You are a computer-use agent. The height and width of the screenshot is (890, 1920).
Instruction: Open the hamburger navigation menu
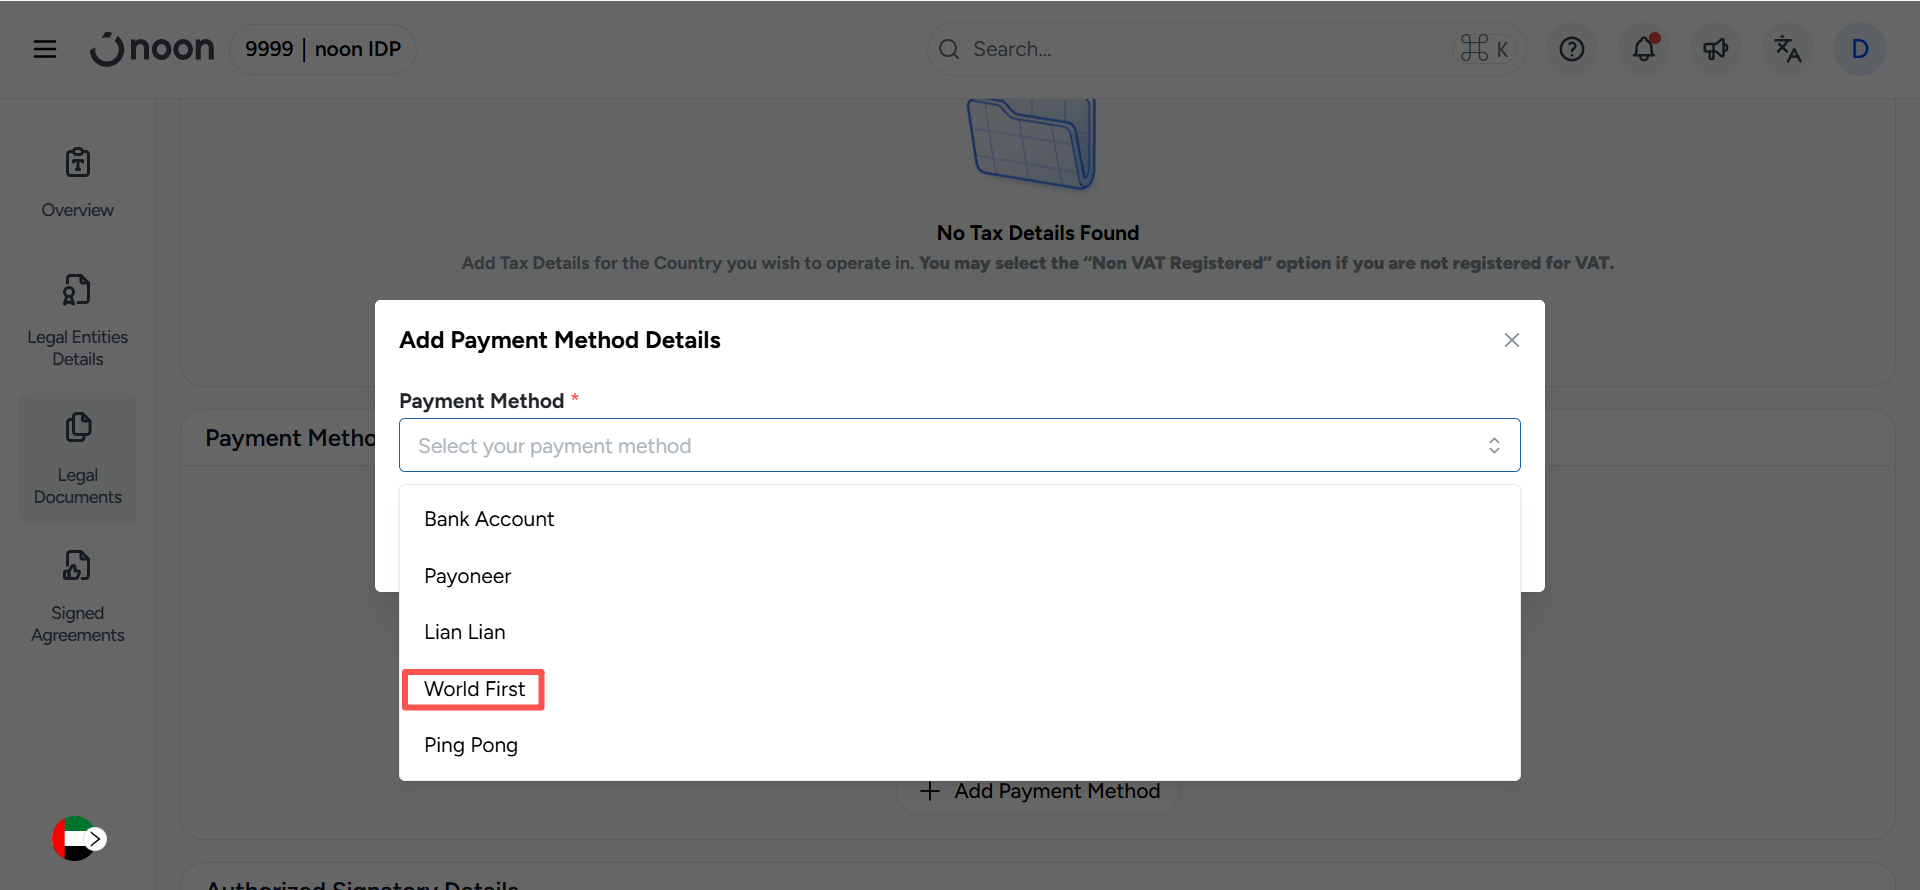click(x=45, y=49)
